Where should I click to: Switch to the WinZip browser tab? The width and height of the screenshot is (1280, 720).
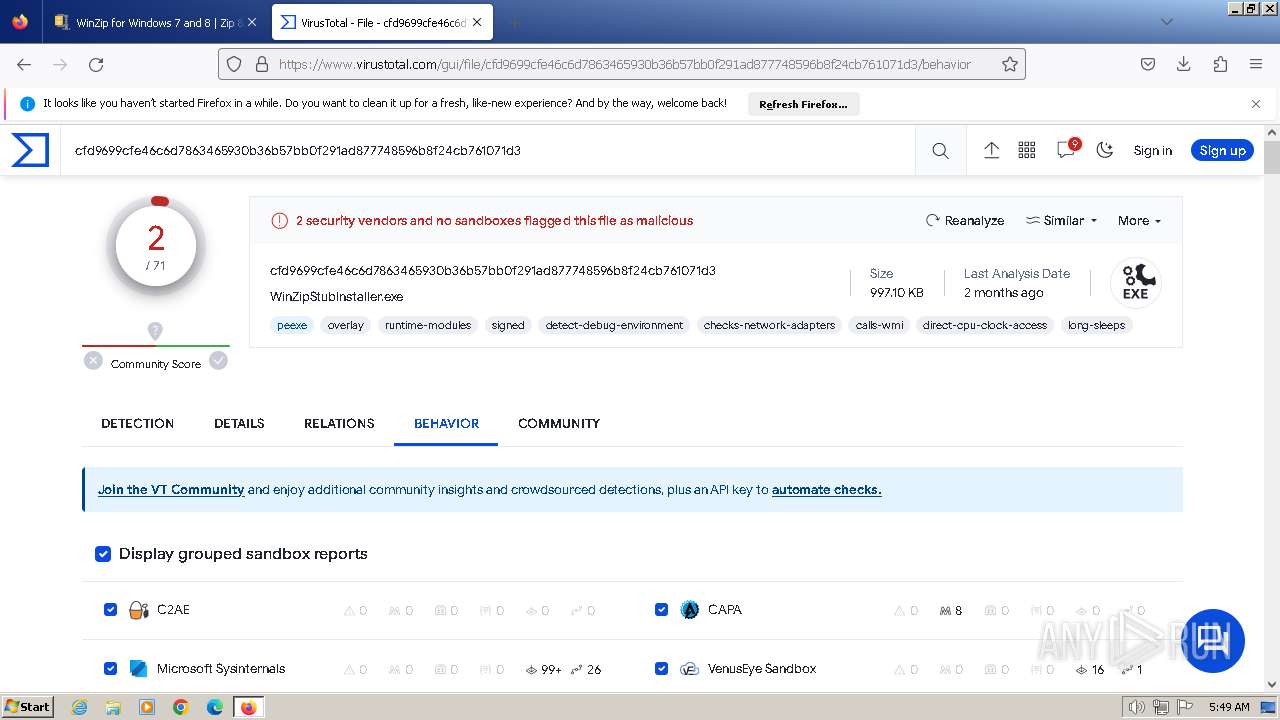[x=155, y=22]
